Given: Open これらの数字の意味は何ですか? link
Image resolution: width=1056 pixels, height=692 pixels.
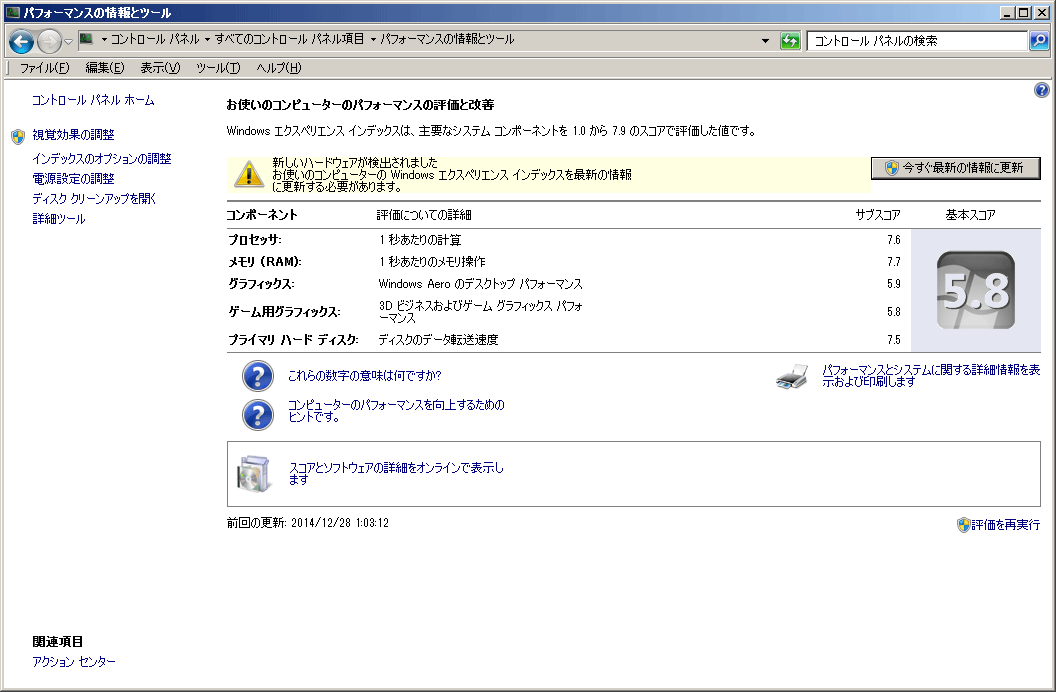Looking at the screenshot, I should point(365,376).
